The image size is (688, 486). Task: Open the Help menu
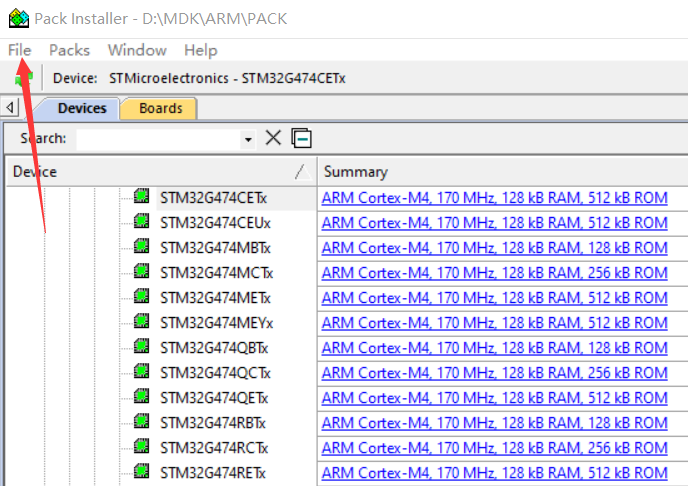(x=201, y=50)
